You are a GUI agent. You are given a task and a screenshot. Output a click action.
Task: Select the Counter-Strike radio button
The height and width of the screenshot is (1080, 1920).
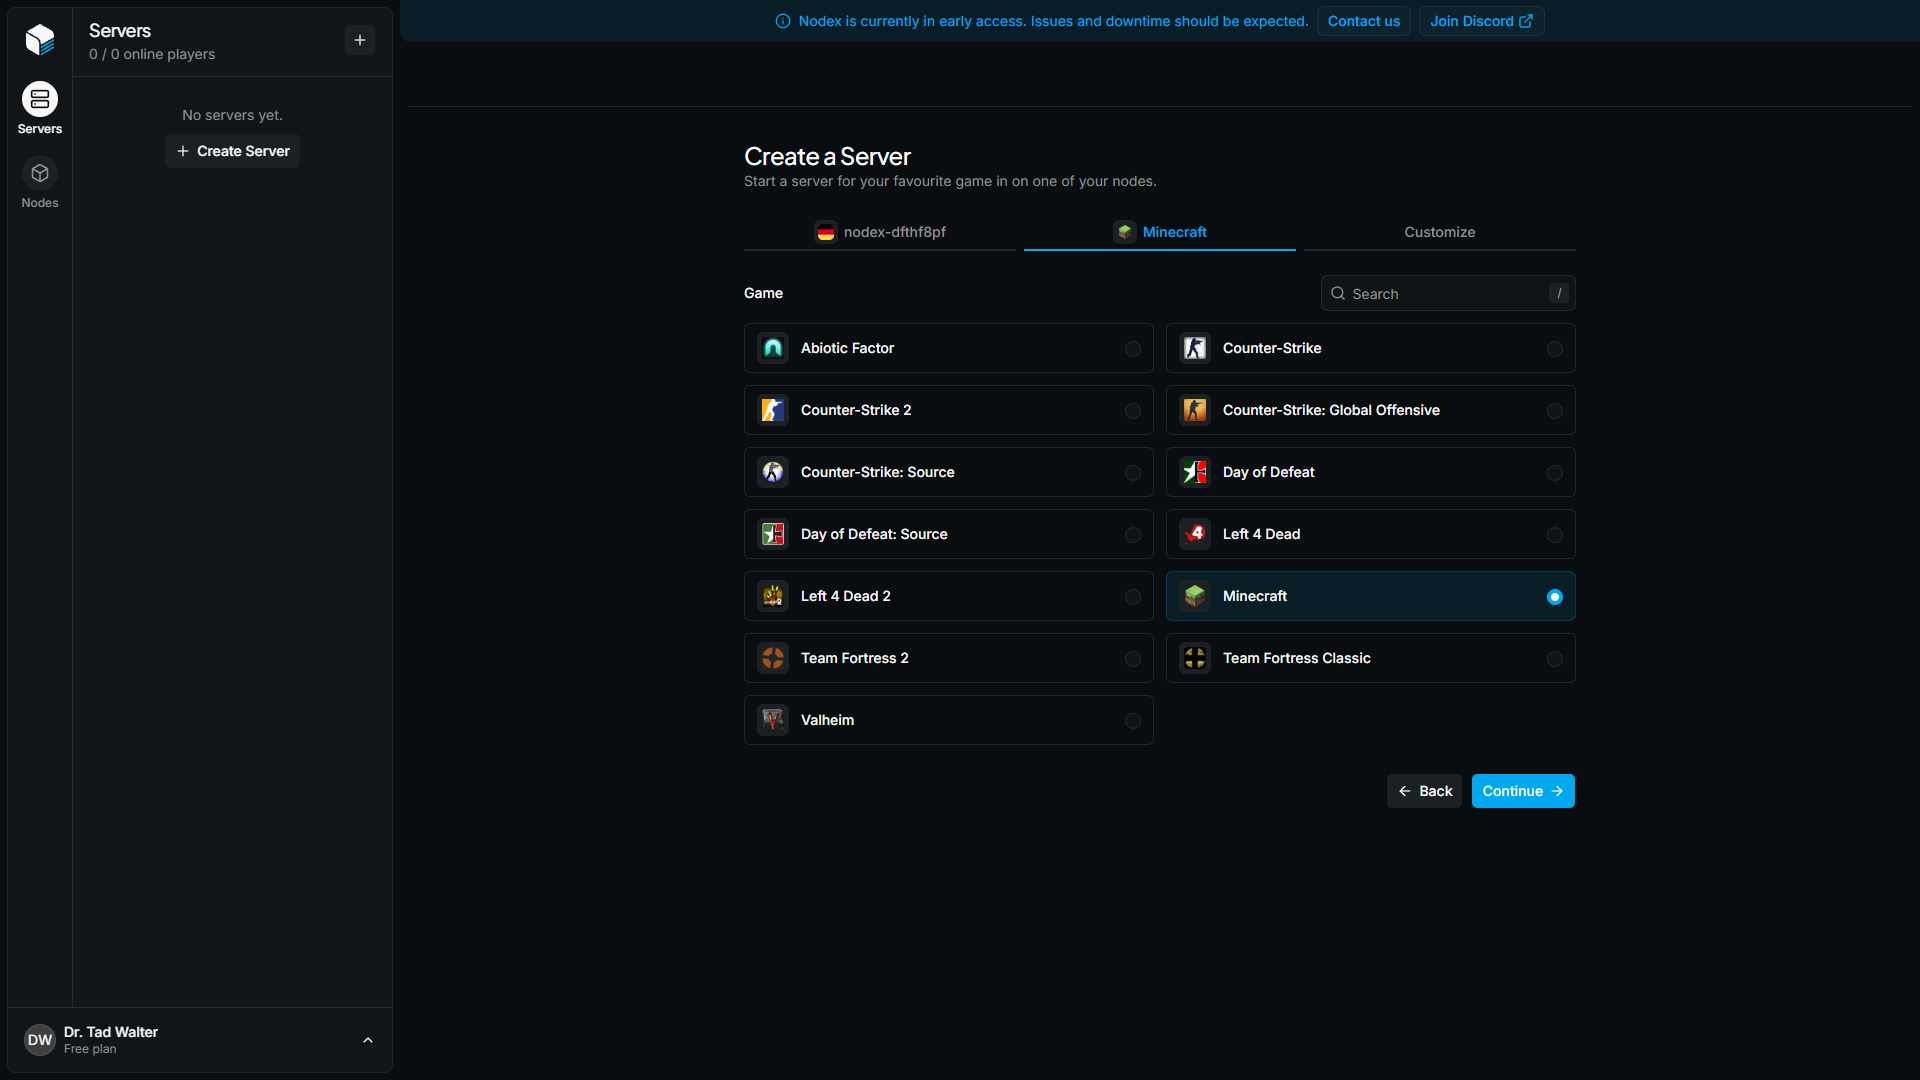point(1555,349)
